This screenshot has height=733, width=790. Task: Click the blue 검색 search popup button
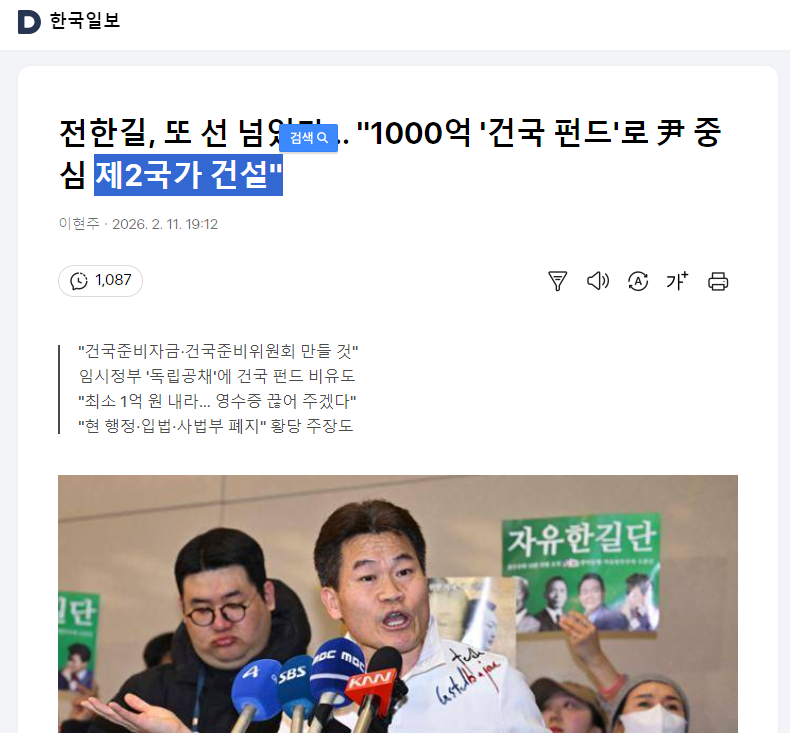(x=308, y=138)
